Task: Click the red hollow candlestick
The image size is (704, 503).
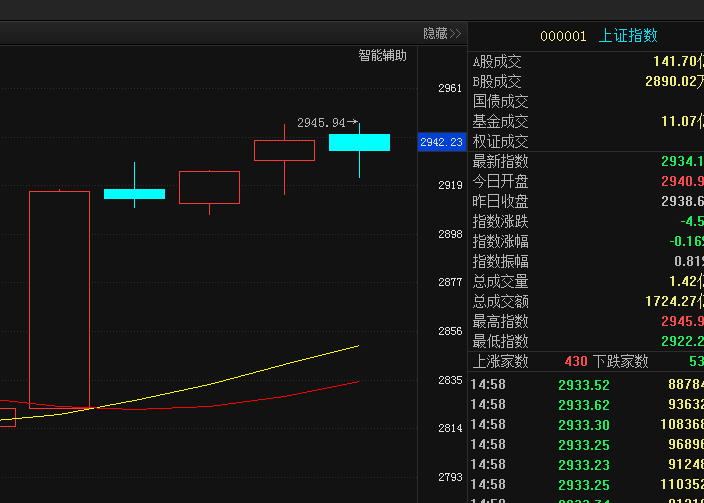Action: click(x=284, y=150)
